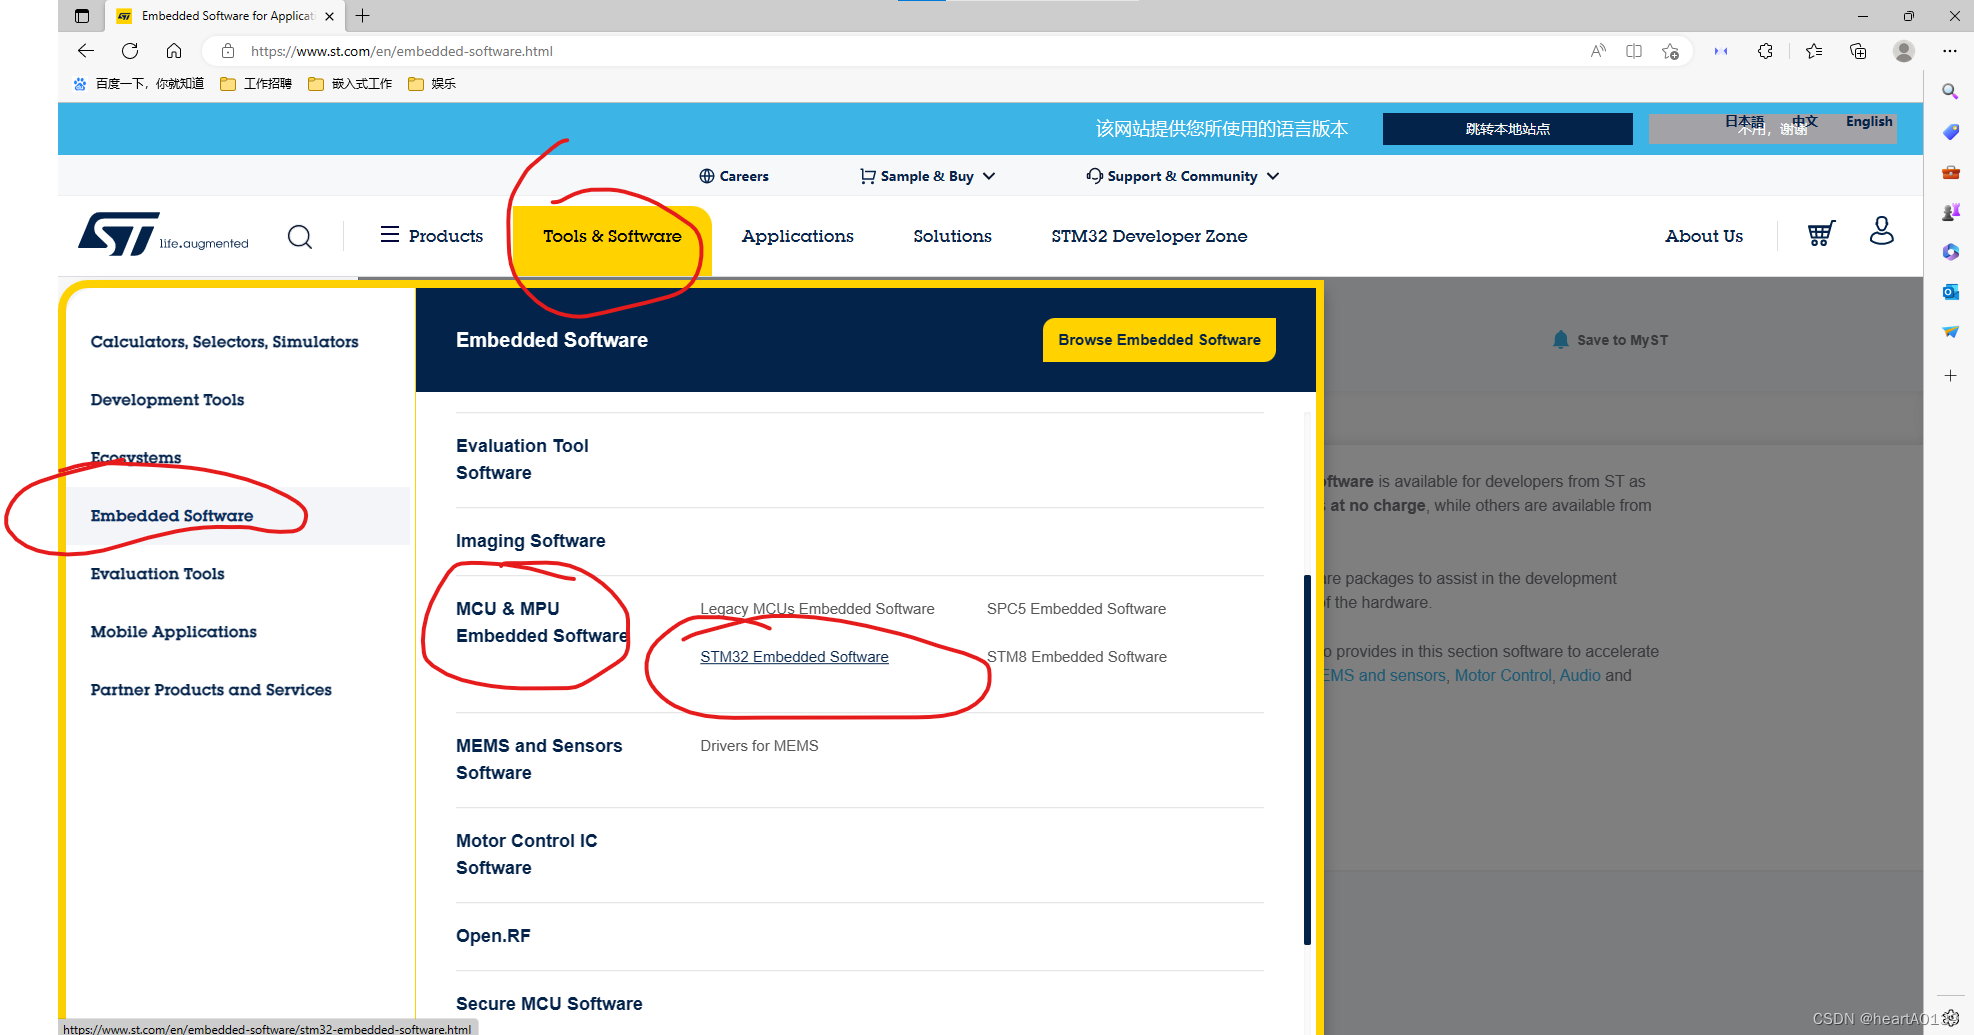Screen dimensions: 1974x1035
Task: Reload the page with the refresh icon
Action: [130, 51]
